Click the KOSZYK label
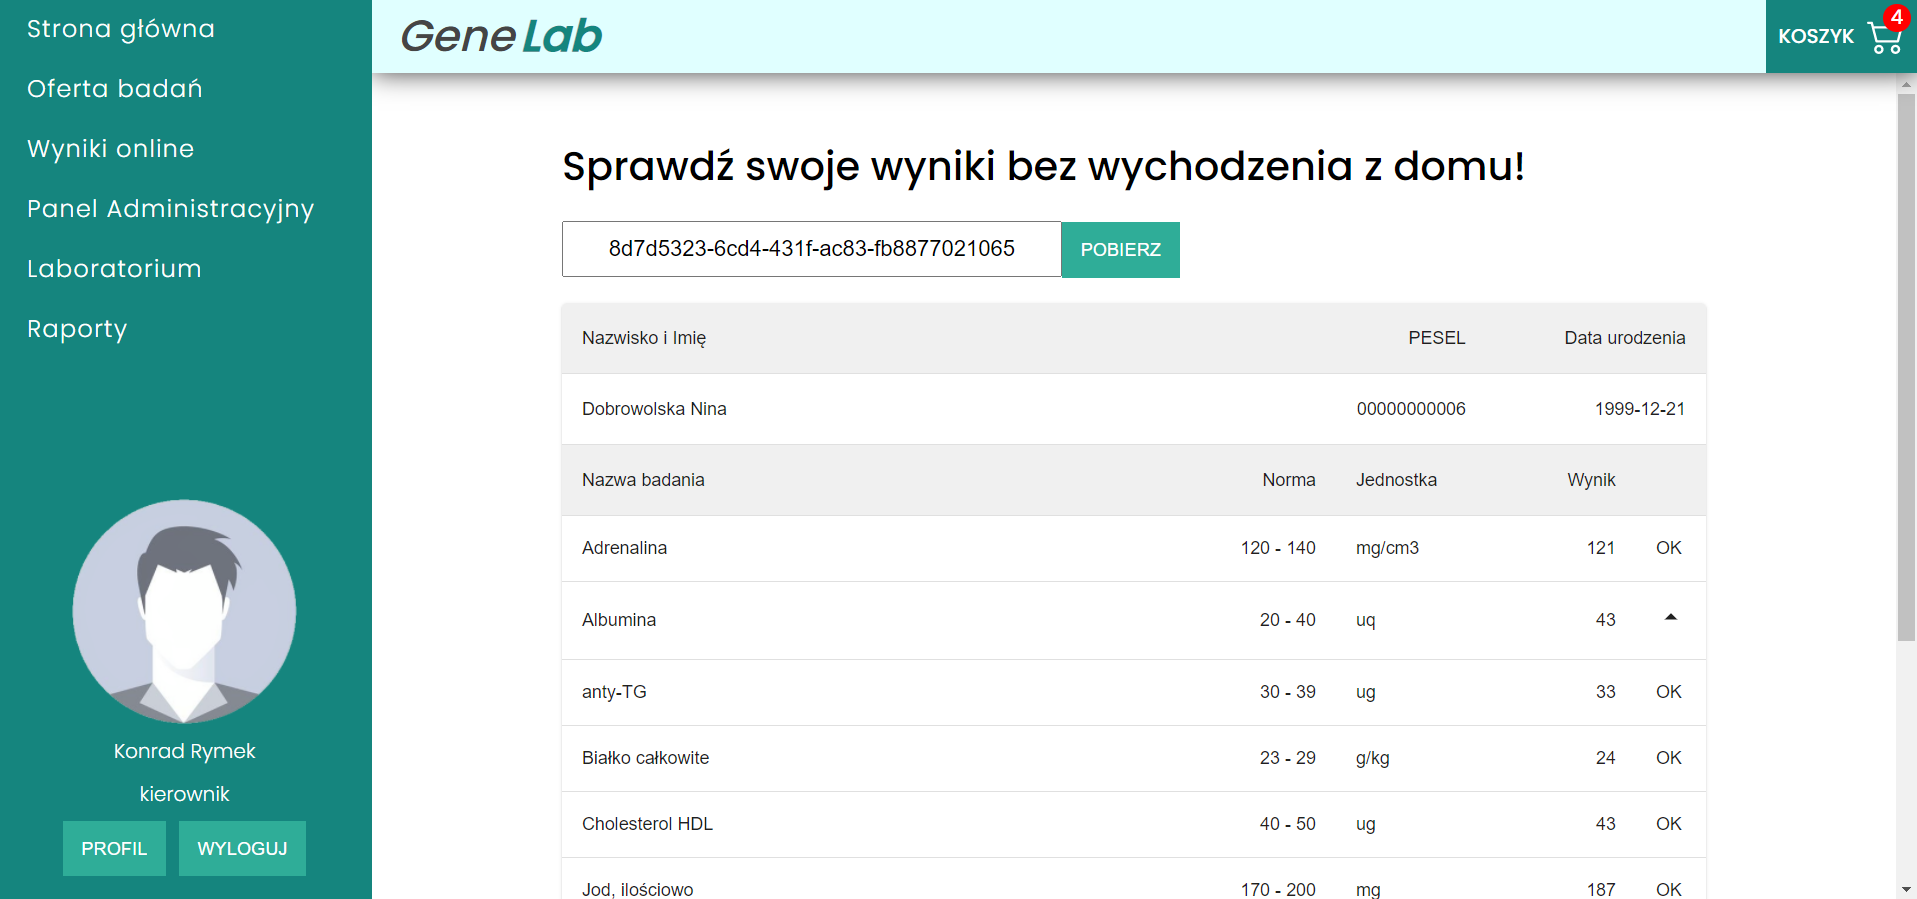 tap(1815, 37)
